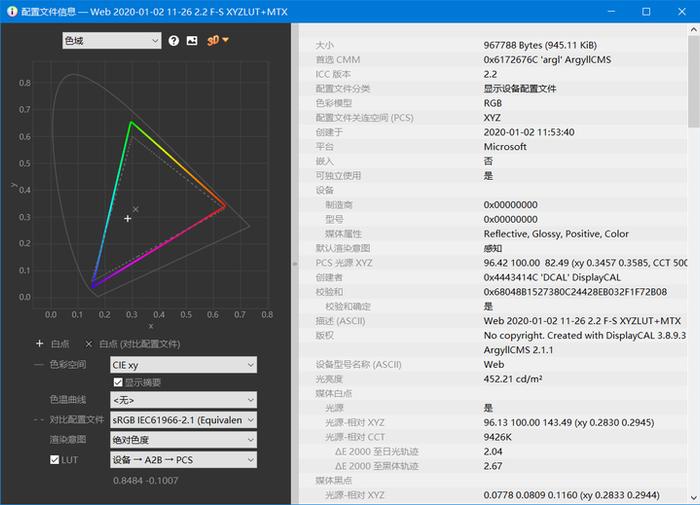Toggle the 显示摘要 checkbox
Viewport: 700px width, 505px height.
click(x=118, y=382)
